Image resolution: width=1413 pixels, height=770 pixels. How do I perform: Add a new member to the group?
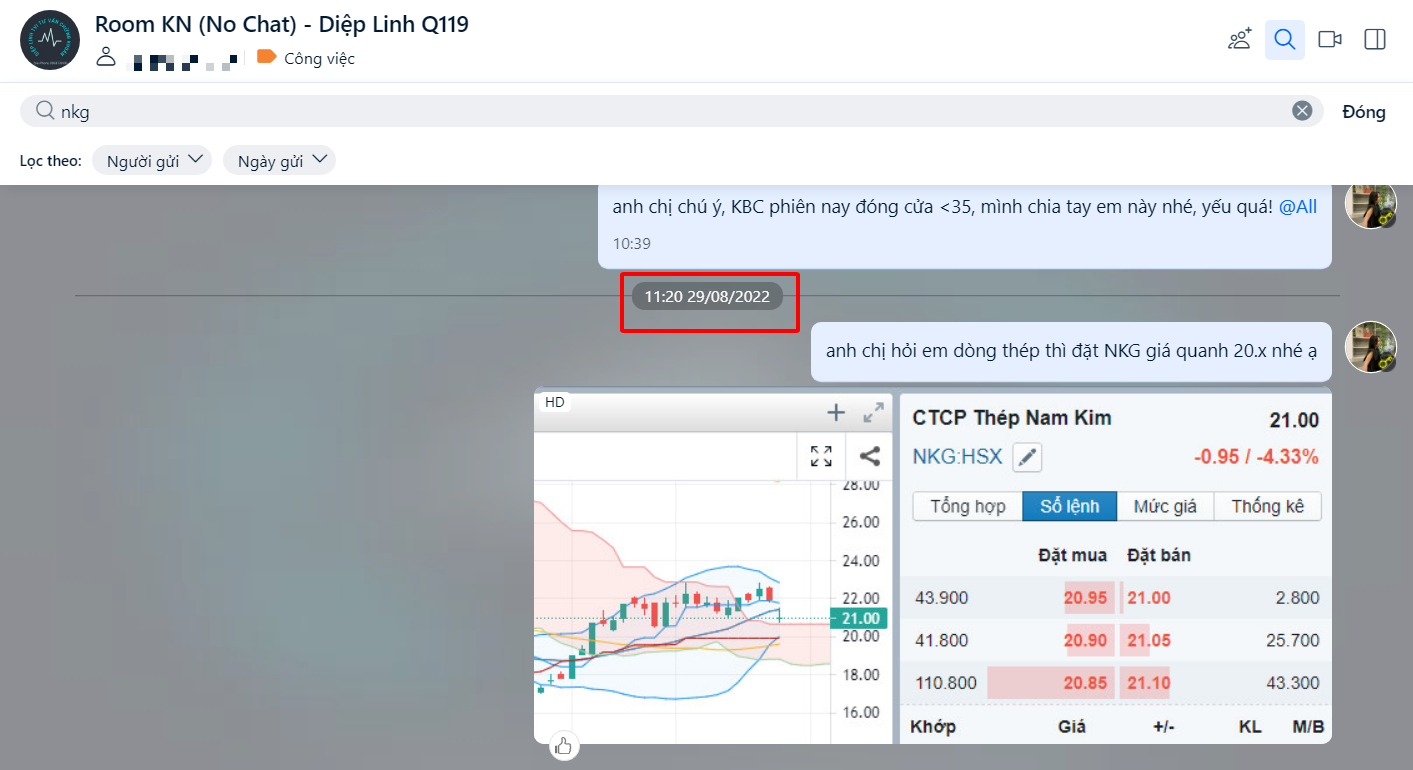1240,40
